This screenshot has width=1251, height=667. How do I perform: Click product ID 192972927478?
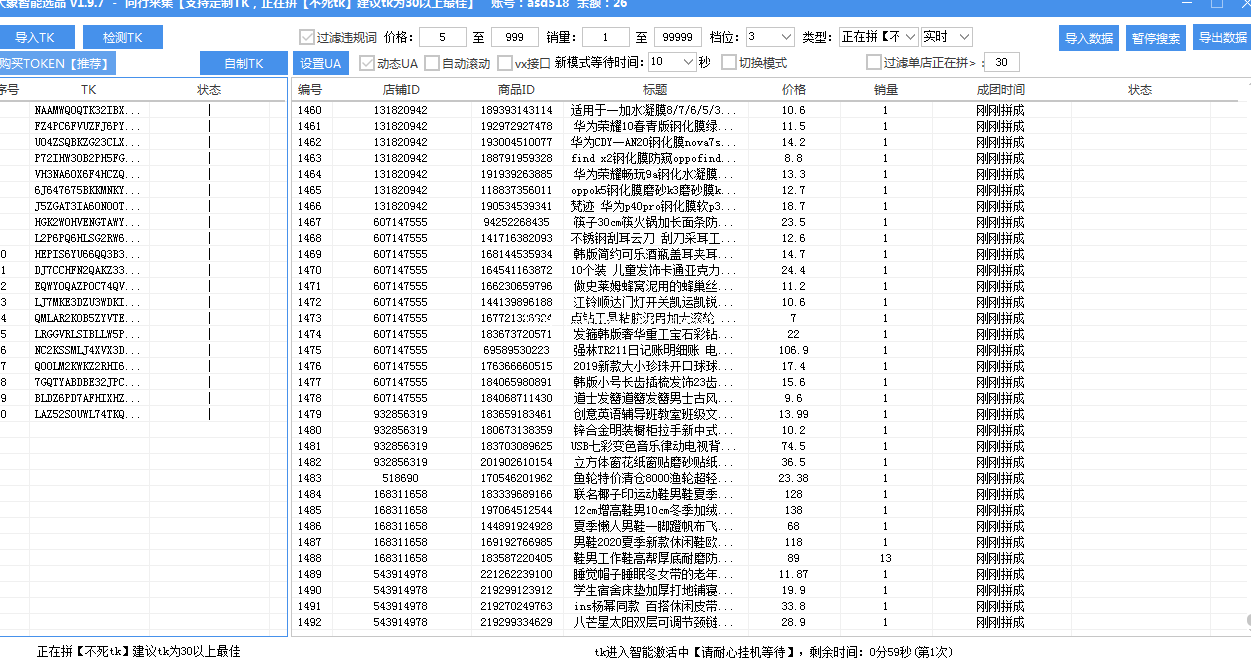point(516,126)
